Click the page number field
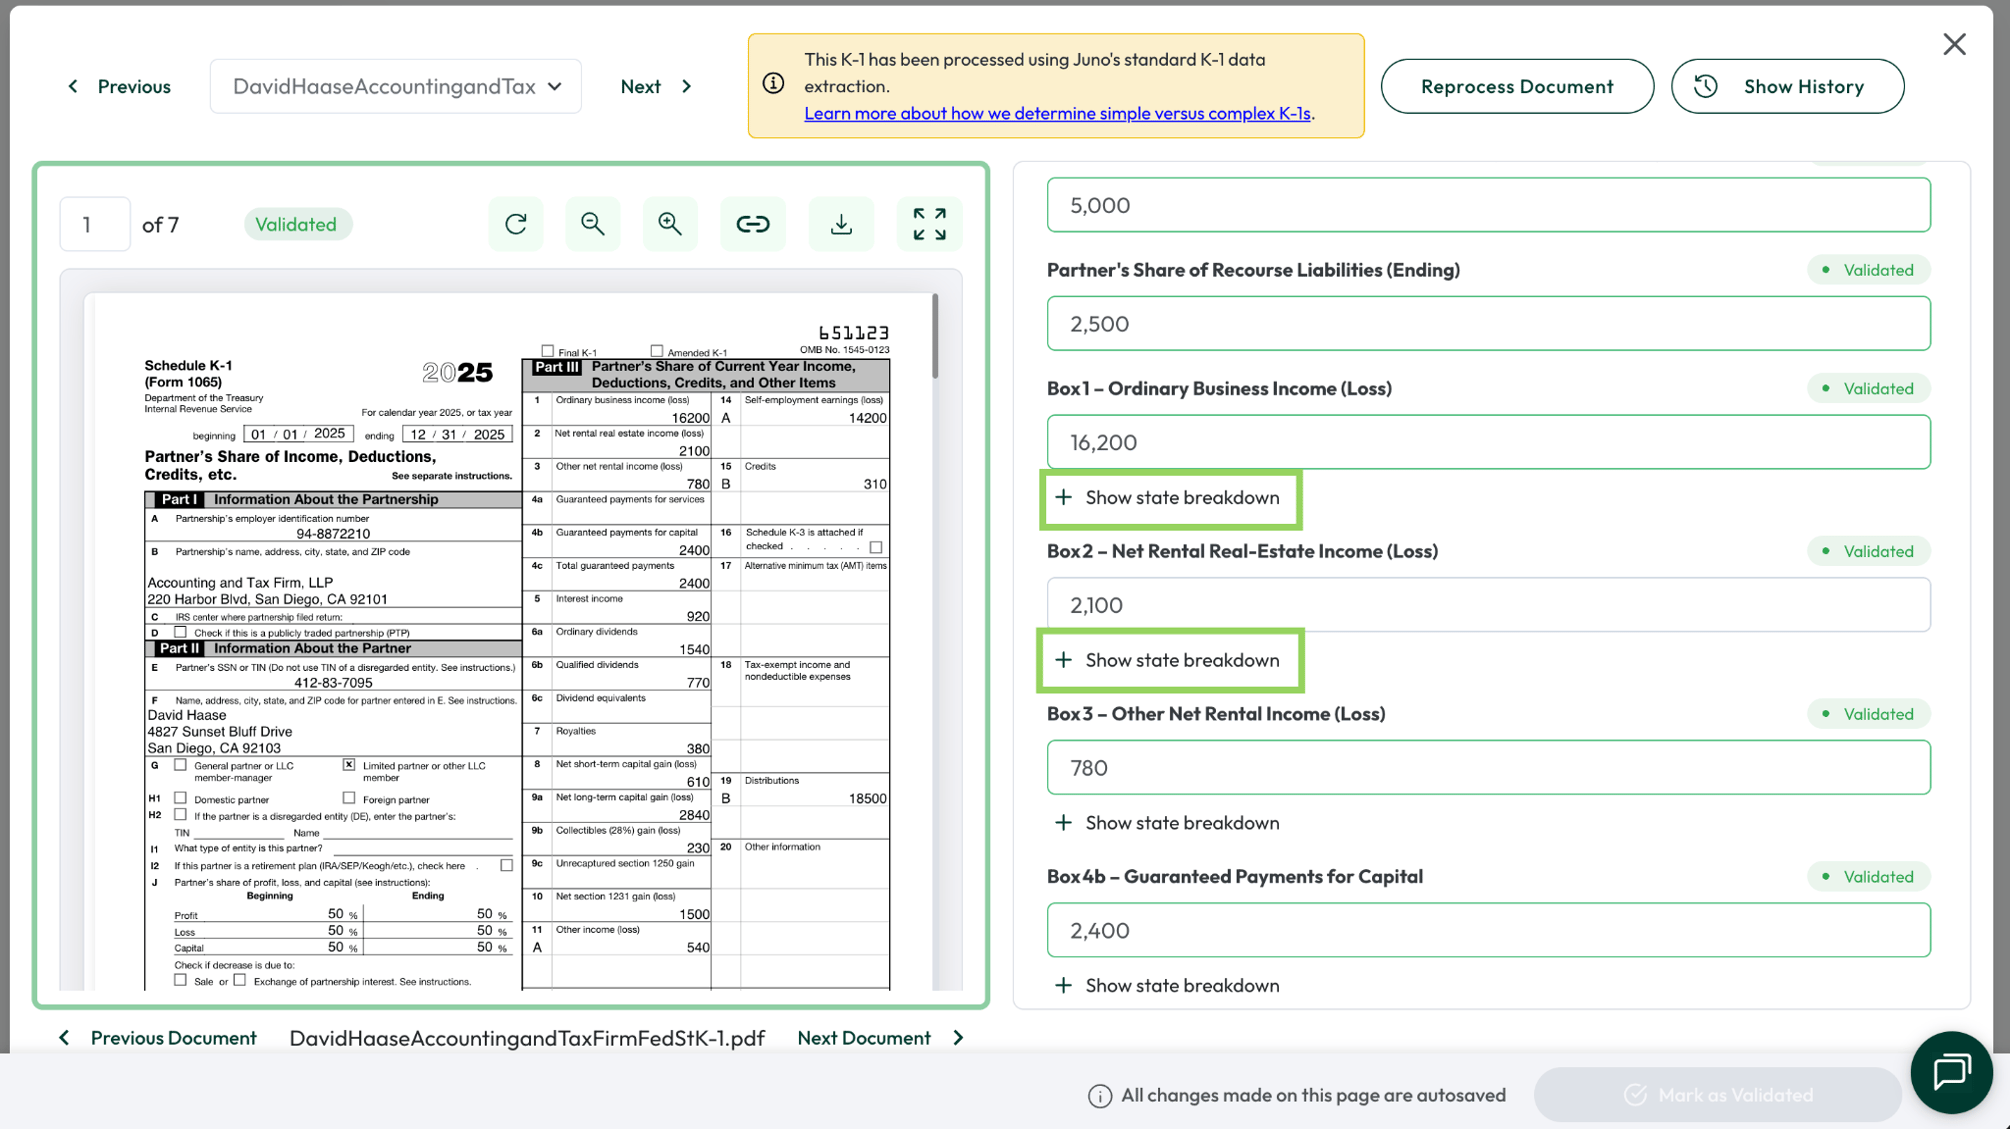Viewport: 2010px width, 1129px height. click(x=95, y=224)
